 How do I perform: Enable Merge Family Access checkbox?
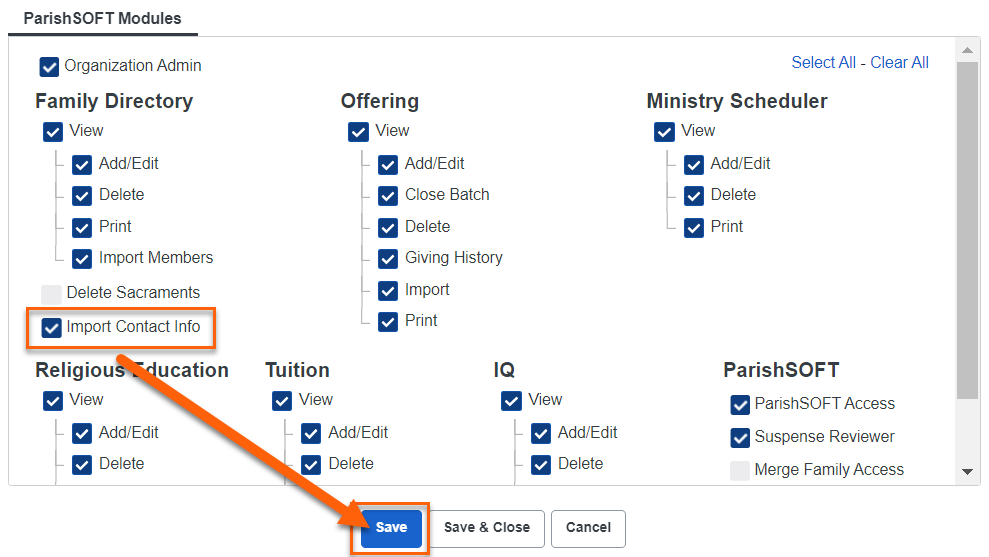pos(740,471)
